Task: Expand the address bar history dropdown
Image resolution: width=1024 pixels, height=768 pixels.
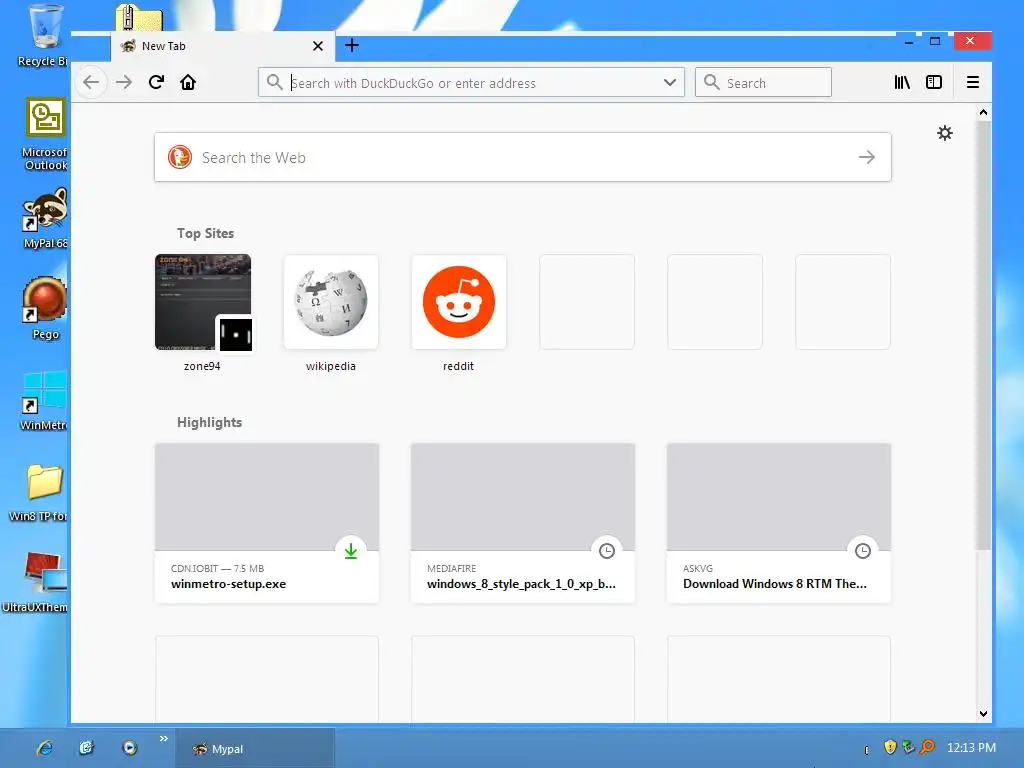Action: (x=669, y=83)
